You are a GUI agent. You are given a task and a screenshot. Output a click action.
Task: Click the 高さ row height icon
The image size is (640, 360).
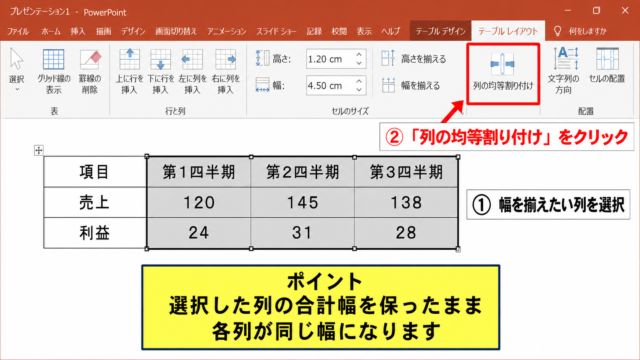pos(262,58)
